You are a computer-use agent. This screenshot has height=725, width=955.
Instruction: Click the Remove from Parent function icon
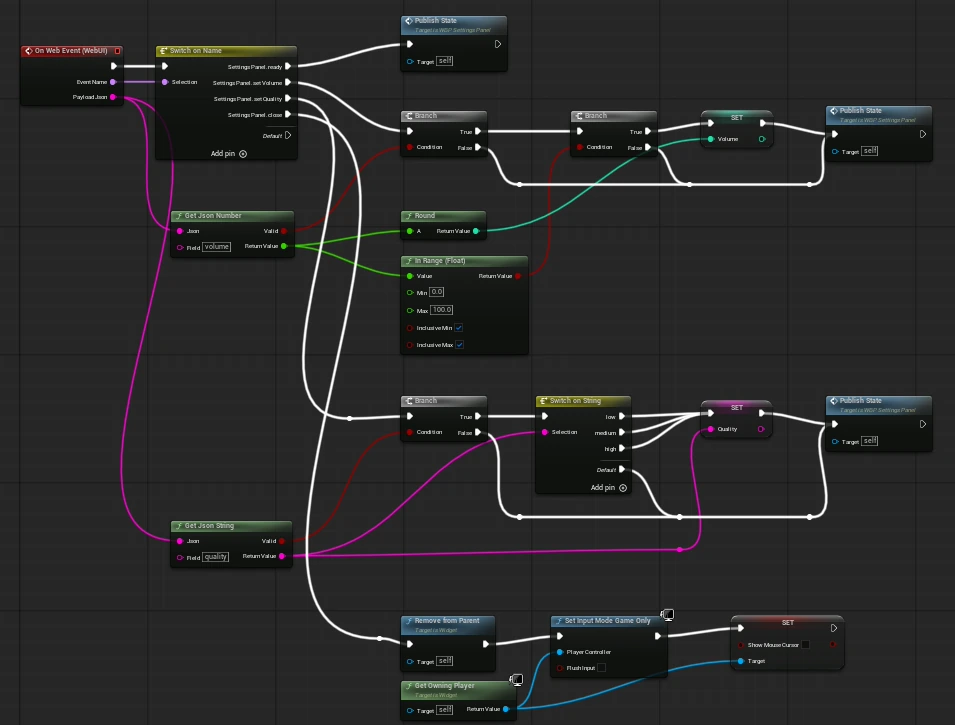409,621
